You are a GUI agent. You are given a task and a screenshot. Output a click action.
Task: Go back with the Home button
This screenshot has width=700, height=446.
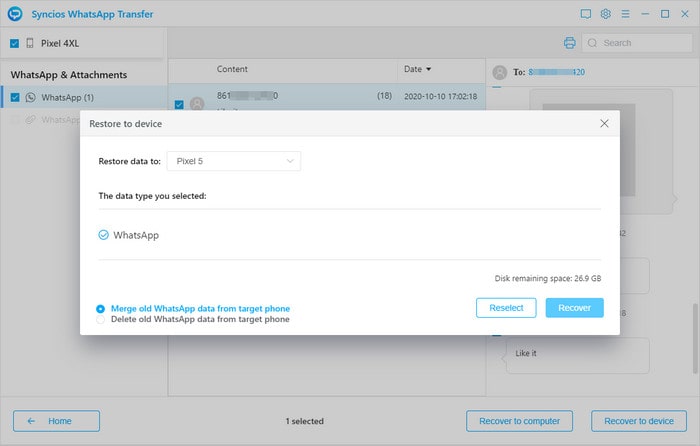(x=56, y=421)
